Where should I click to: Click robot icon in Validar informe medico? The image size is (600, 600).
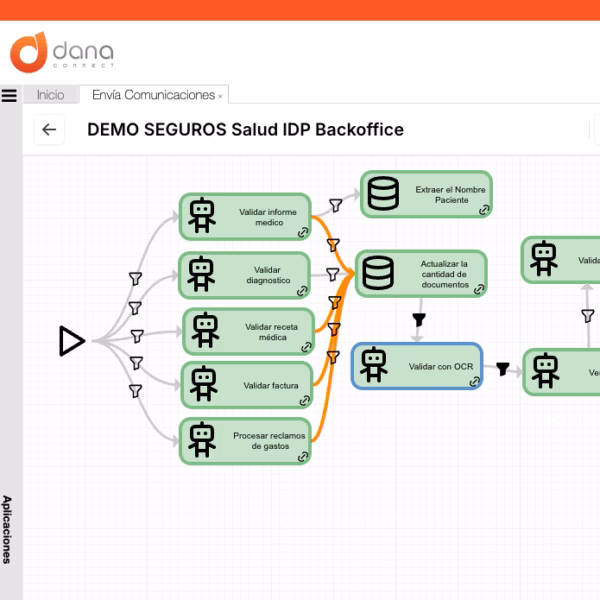click(x=202, y=215)
